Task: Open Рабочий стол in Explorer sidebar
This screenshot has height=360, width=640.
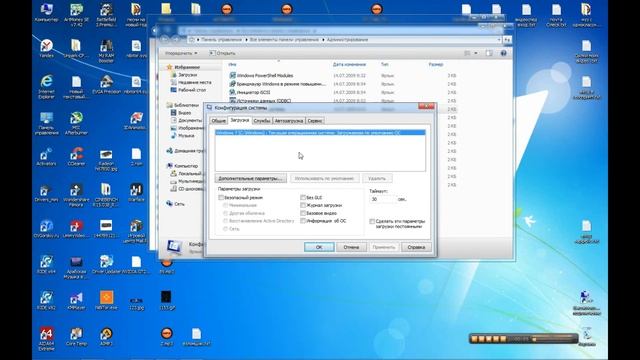Action: [188, 90]
